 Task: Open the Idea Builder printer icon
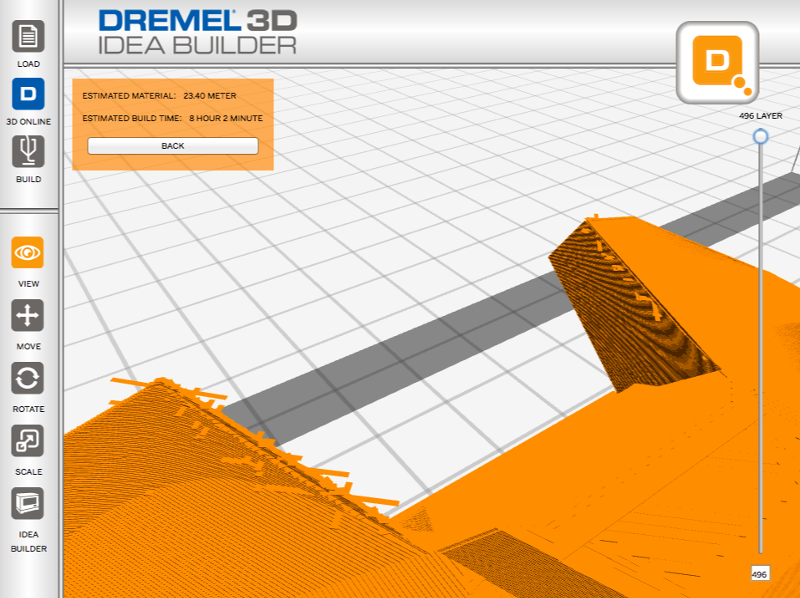(x=28, y=504)
